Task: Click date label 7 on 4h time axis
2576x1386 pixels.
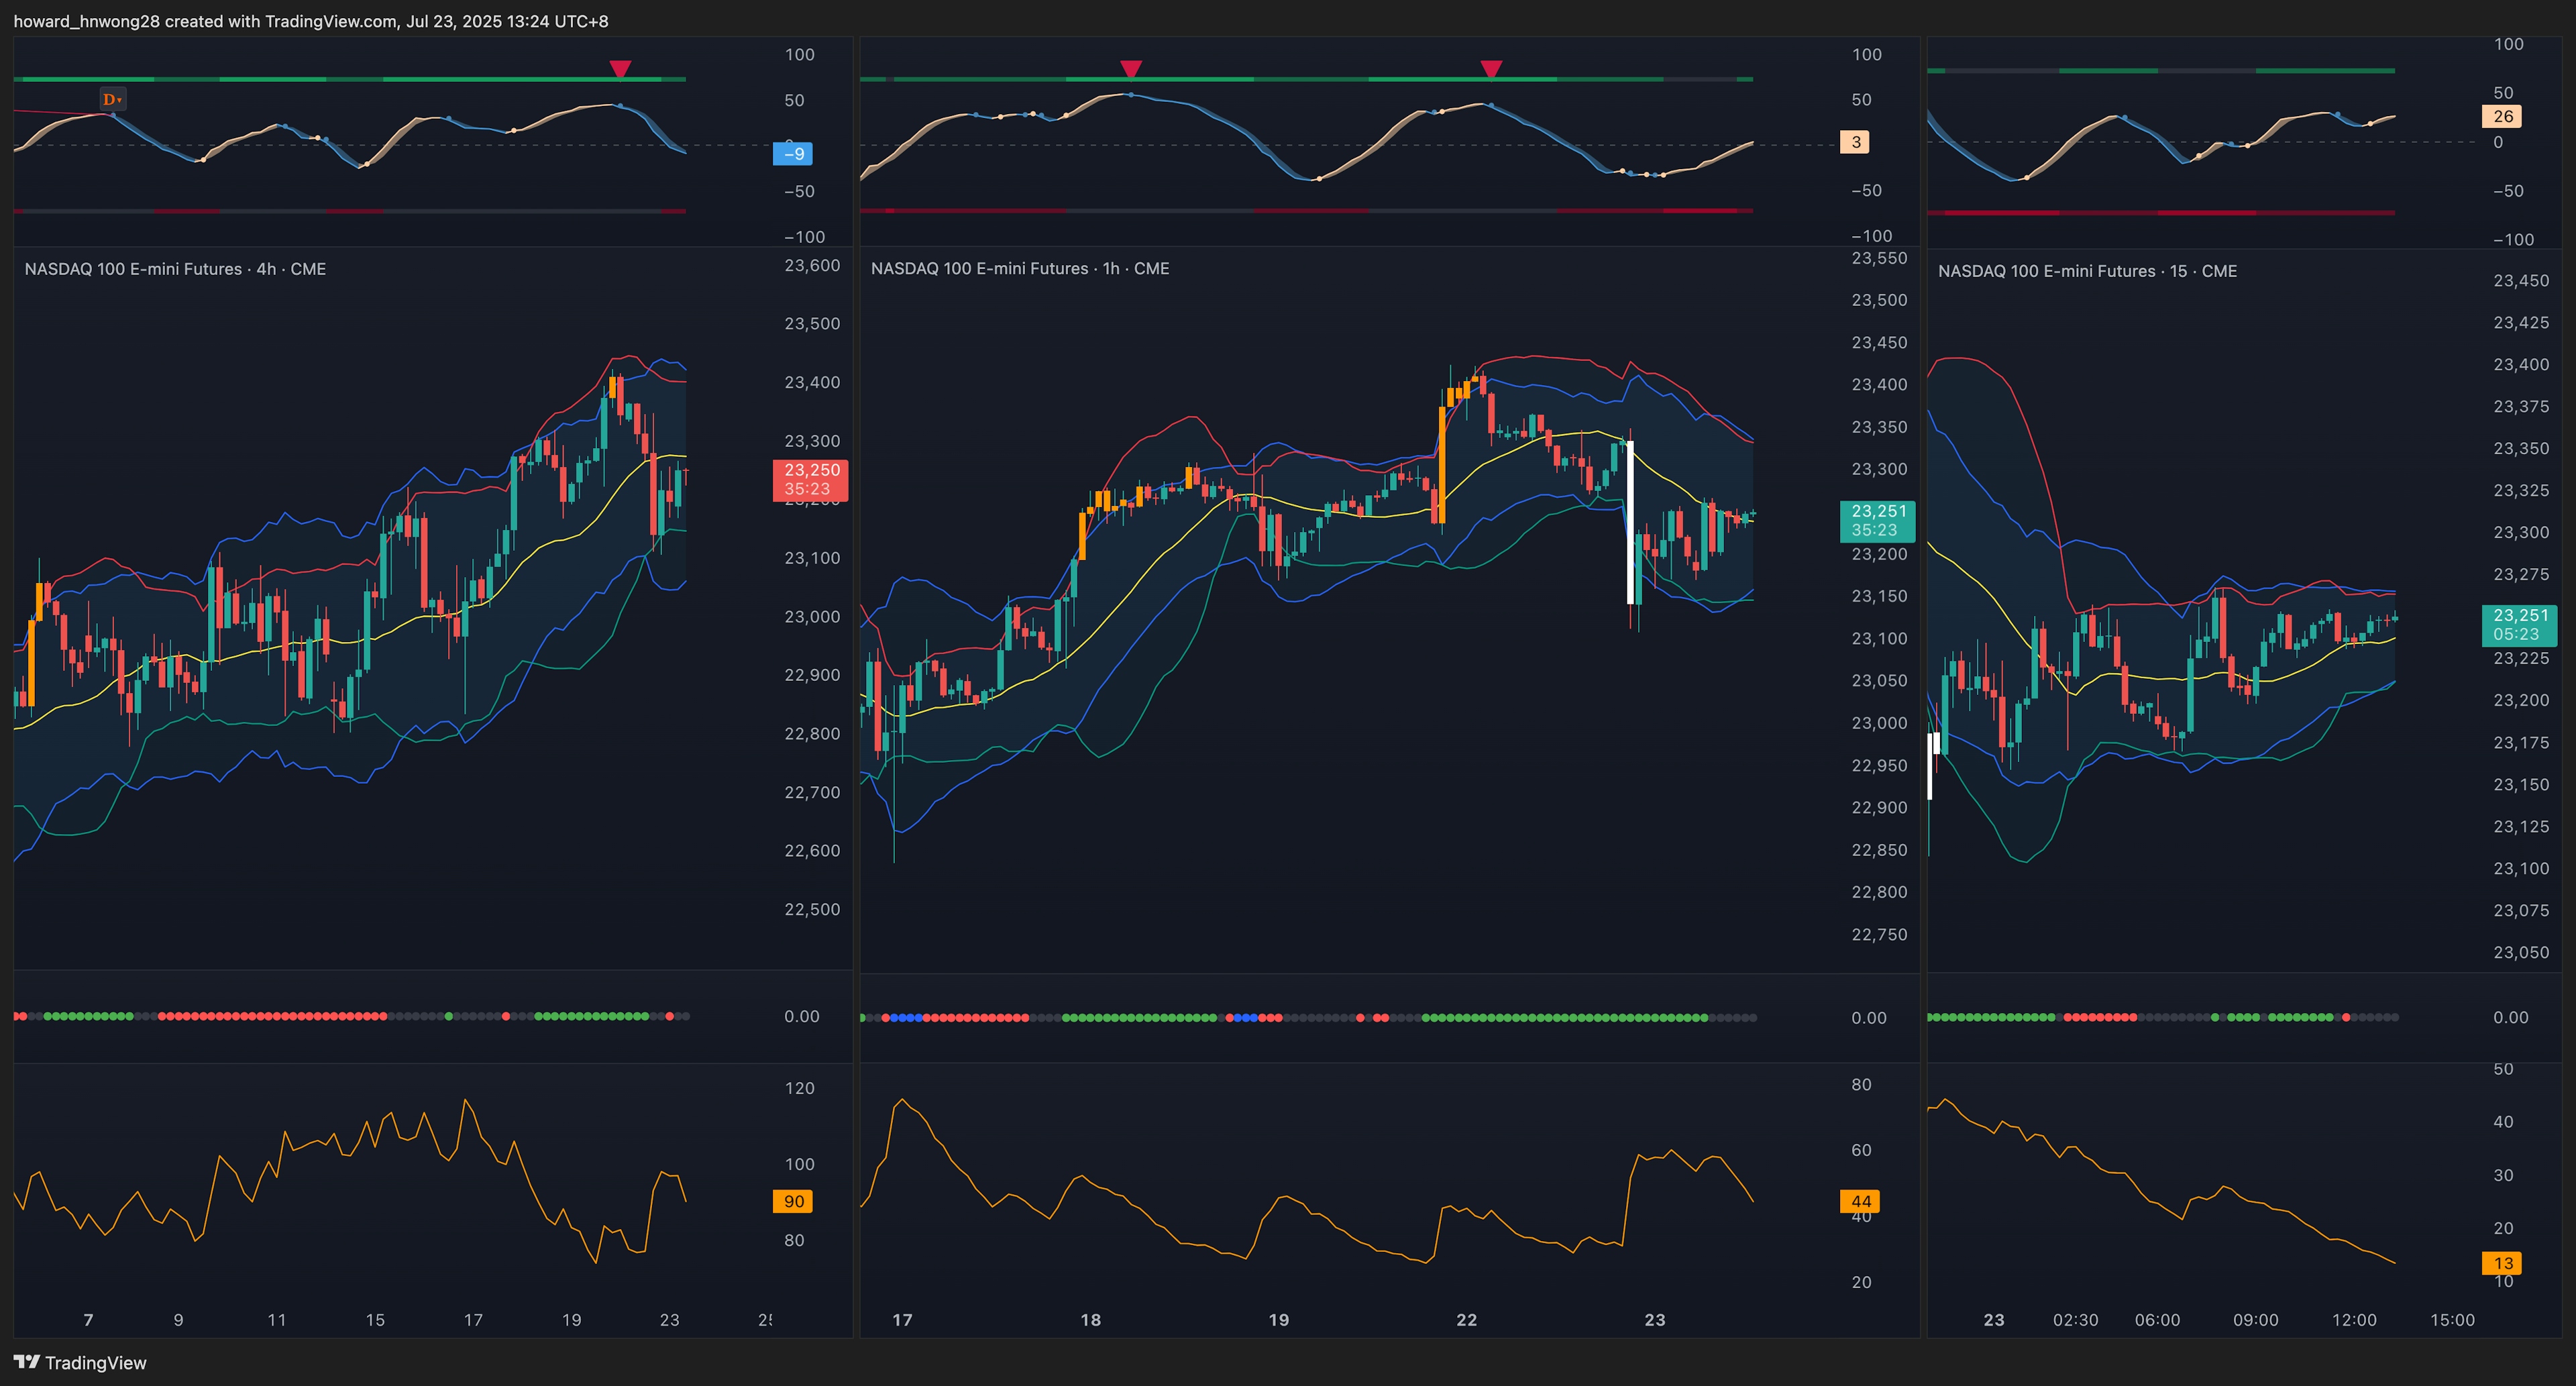Action: click(88, 1320)
